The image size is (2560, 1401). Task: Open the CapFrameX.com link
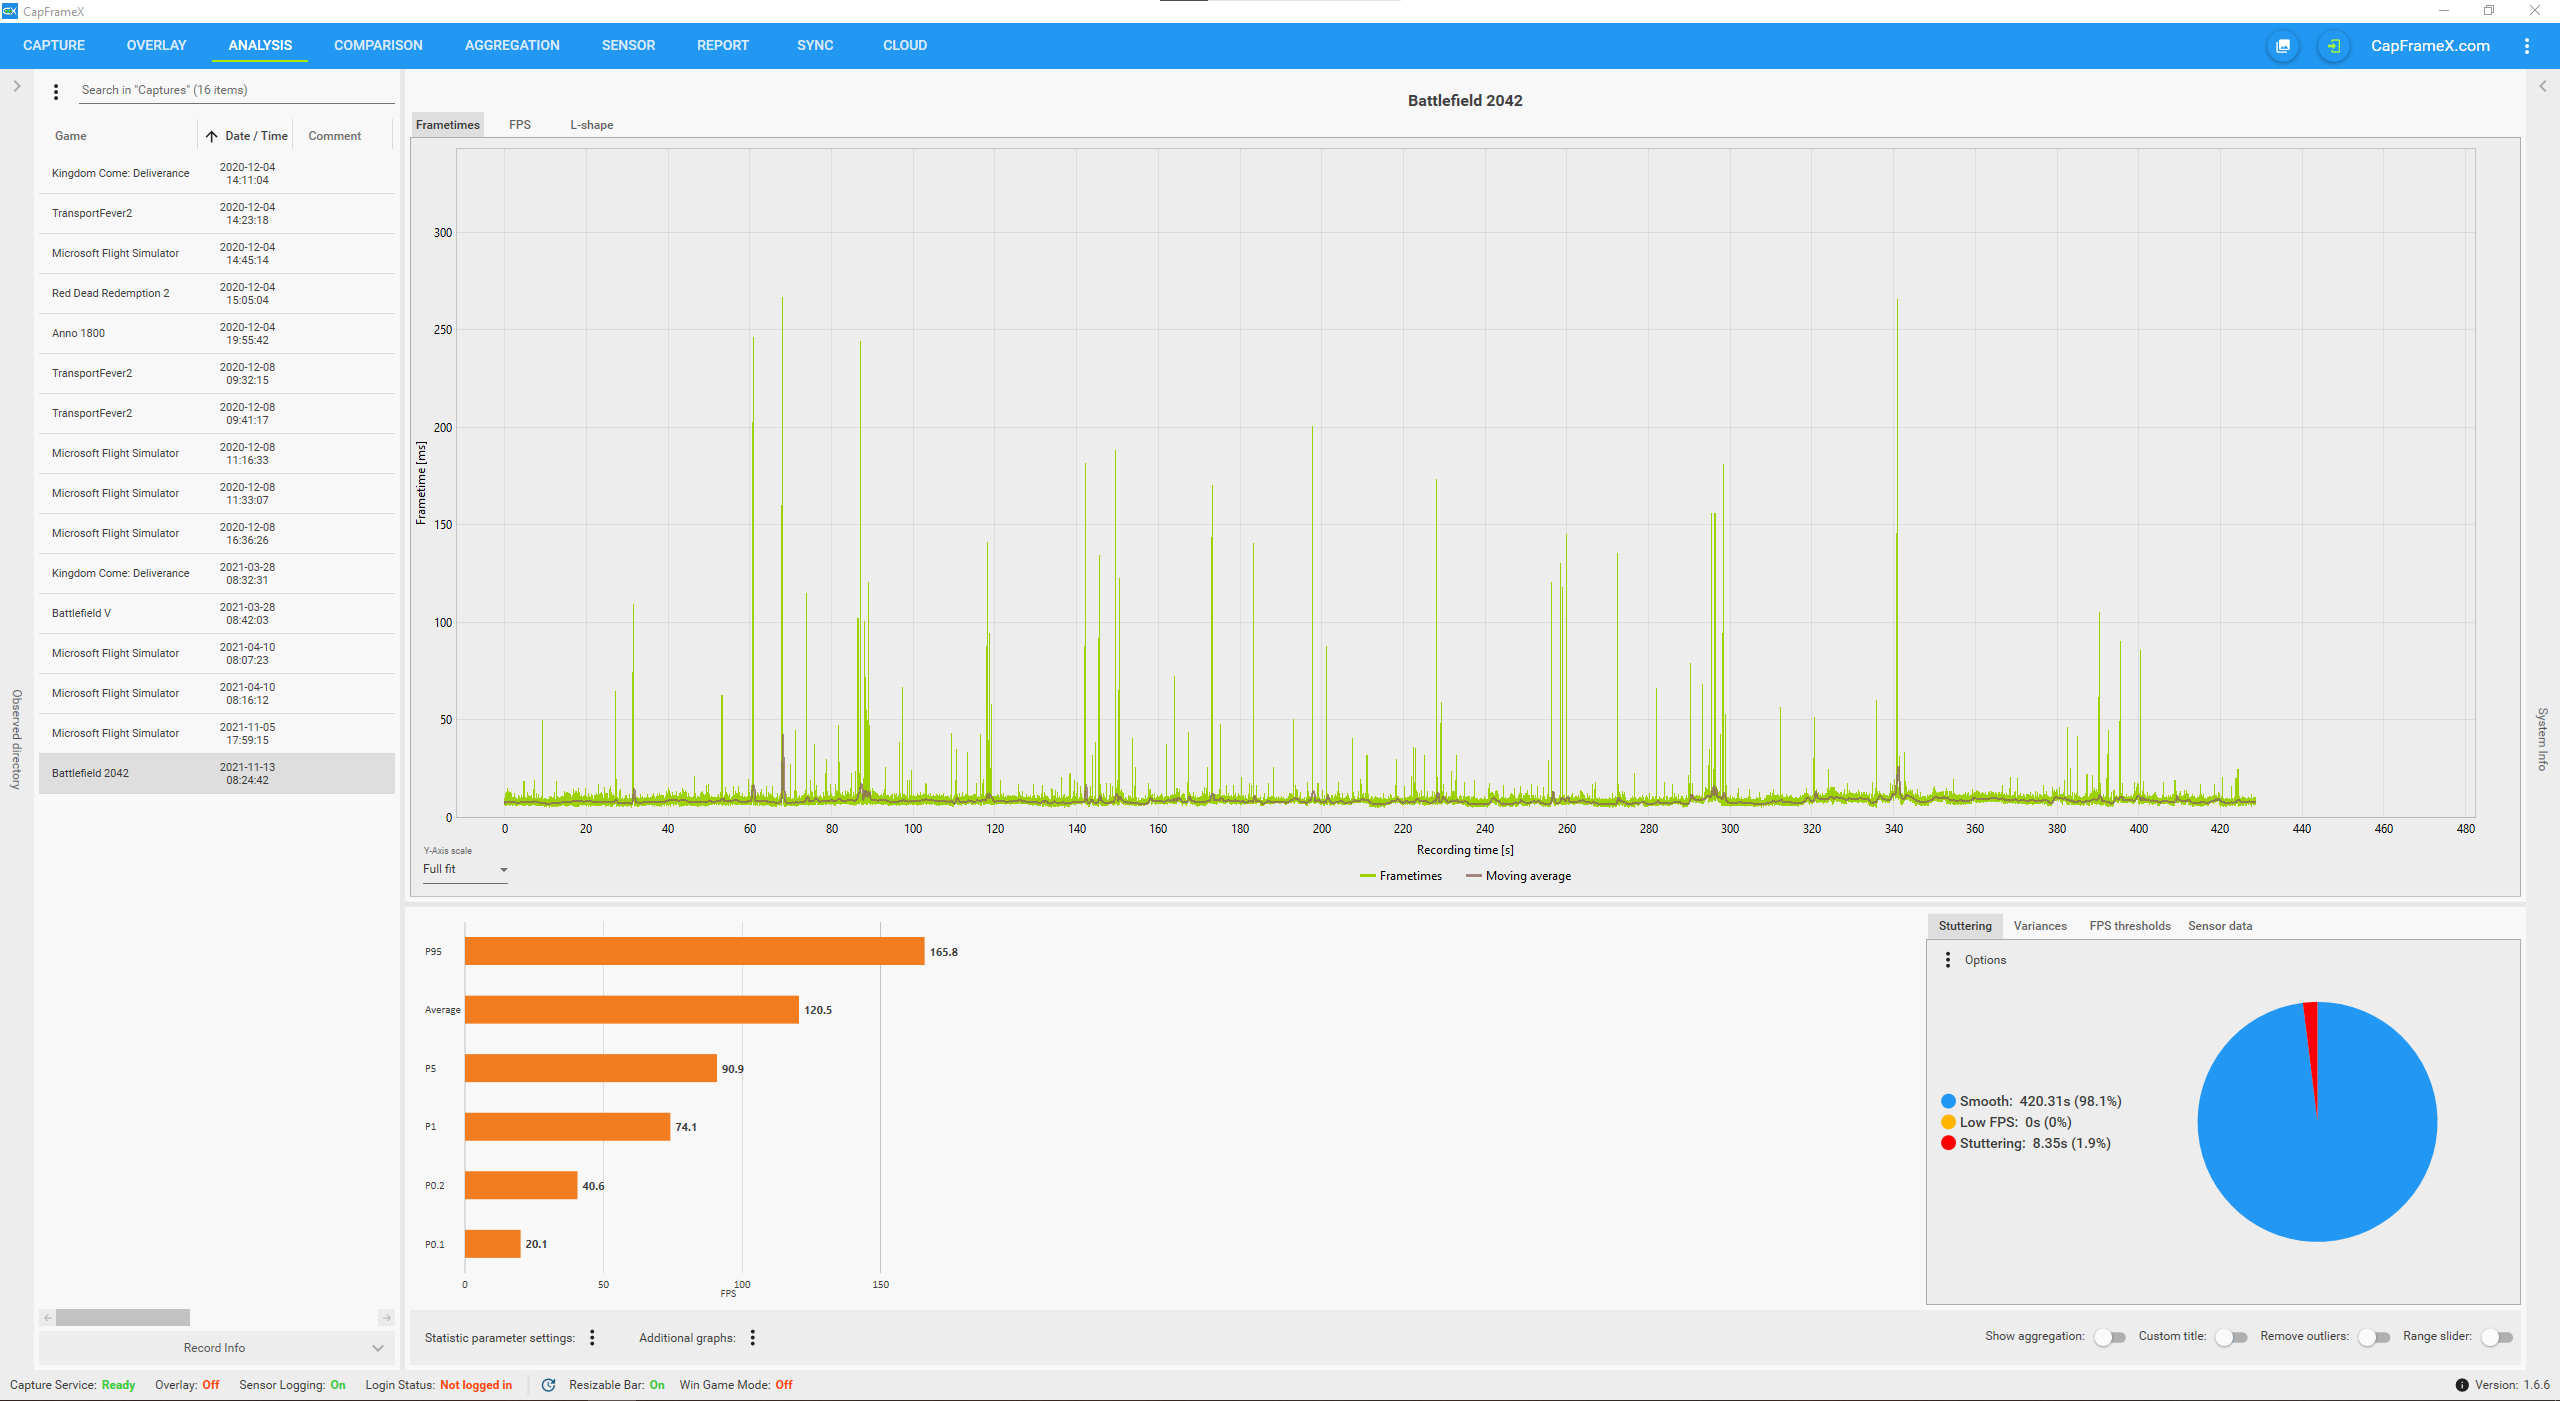click(x=2430, y=46)
